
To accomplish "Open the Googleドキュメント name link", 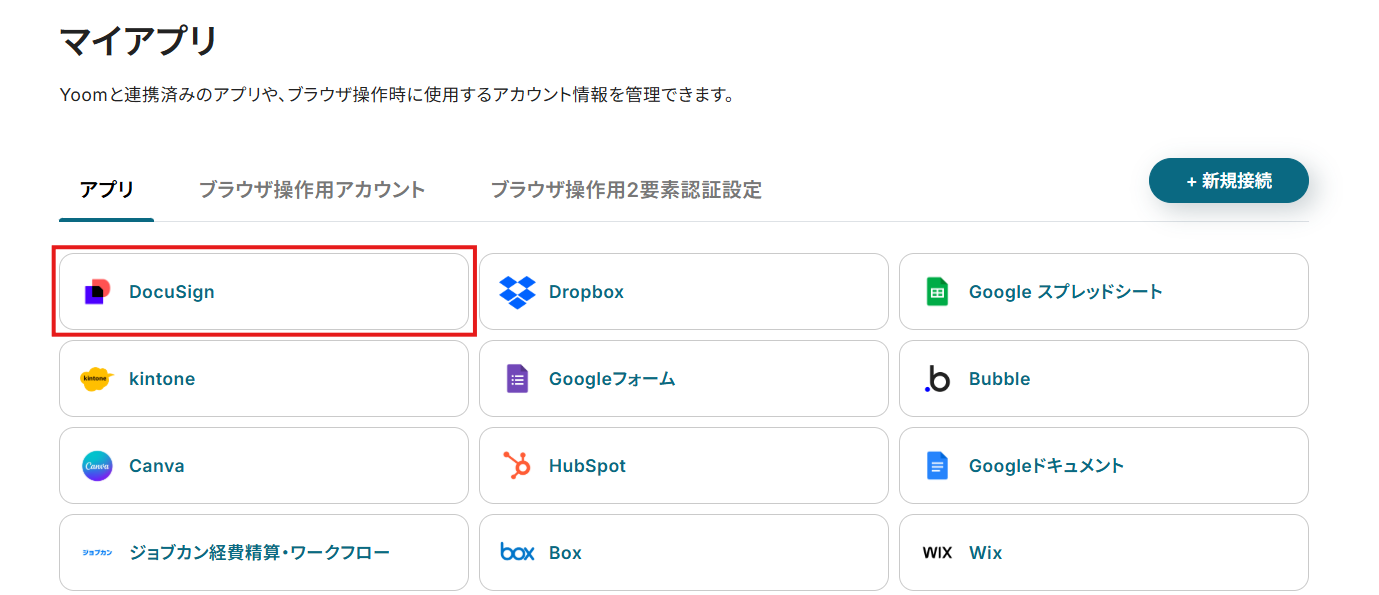I will click(x=1046, y=466).
